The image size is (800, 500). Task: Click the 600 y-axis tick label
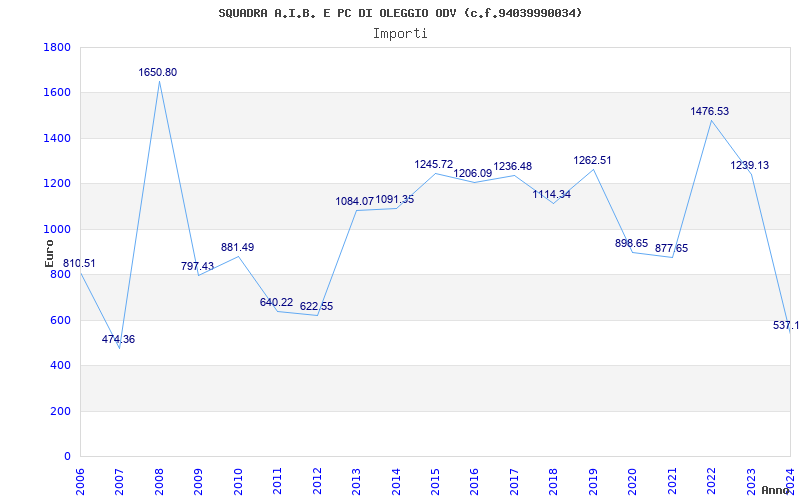click(60, 320)
